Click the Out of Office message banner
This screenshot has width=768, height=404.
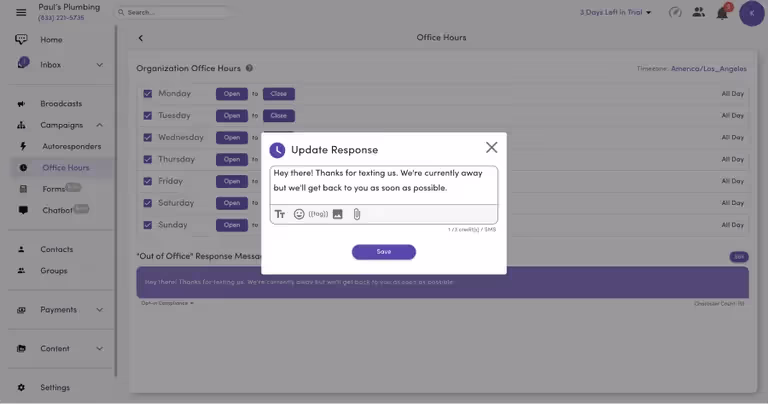(442, 282)
